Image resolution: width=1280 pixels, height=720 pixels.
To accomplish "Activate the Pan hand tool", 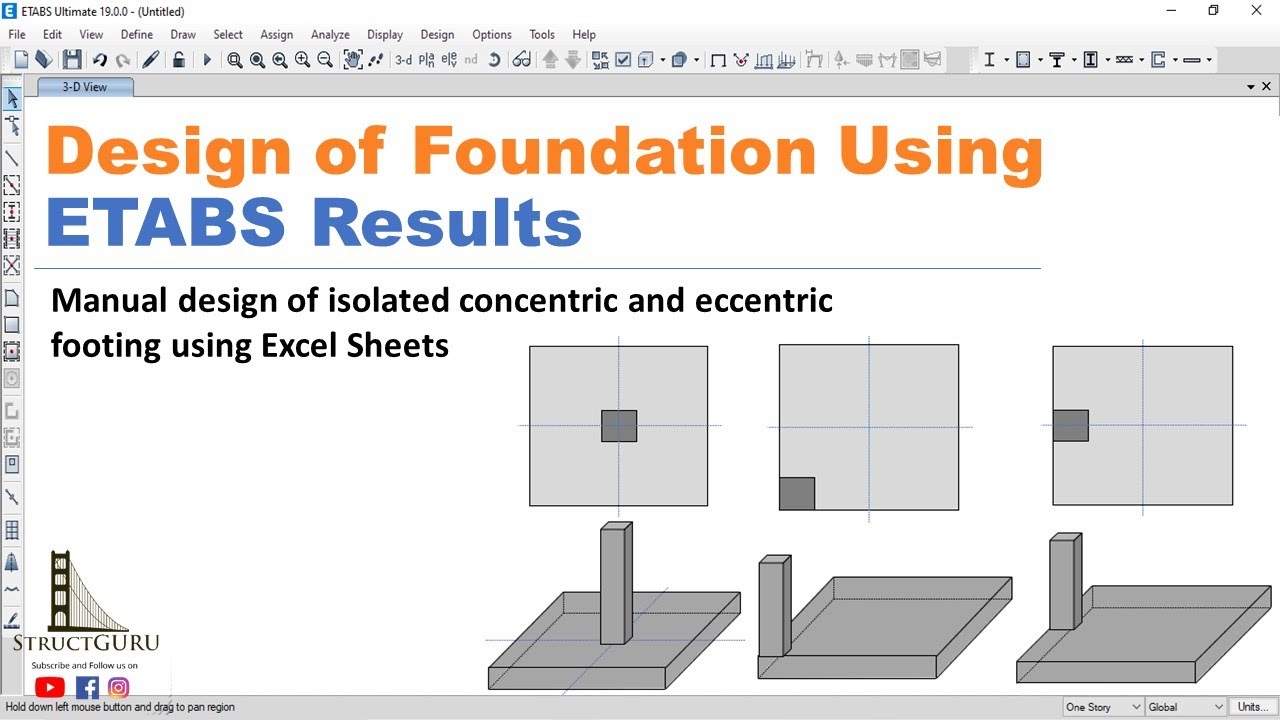I will coord(353,60).
